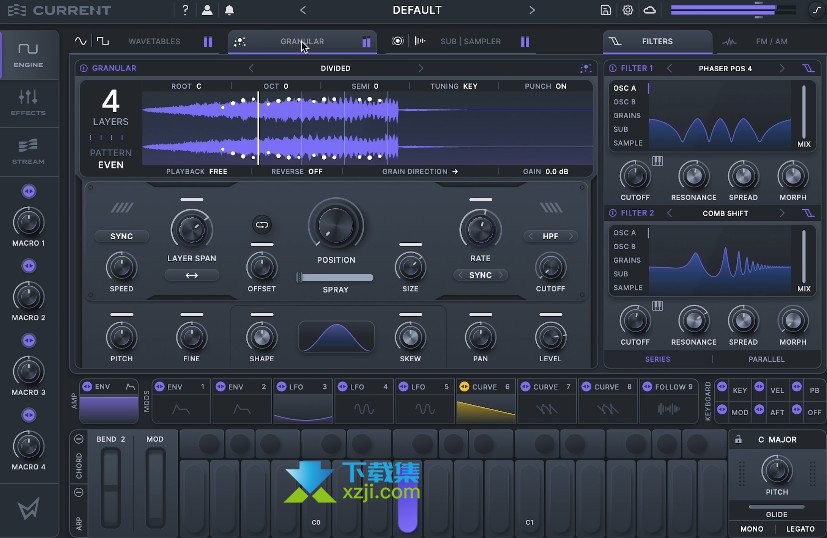
Task: Click the grain shape curve display
Action: [x=336, y=337]
